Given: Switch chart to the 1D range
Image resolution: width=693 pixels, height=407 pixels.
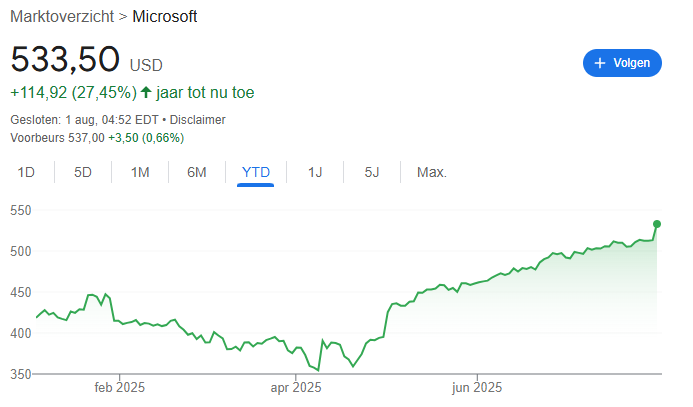Looking at the screenshot, I should pyautogui.click(x=26, y=172).
